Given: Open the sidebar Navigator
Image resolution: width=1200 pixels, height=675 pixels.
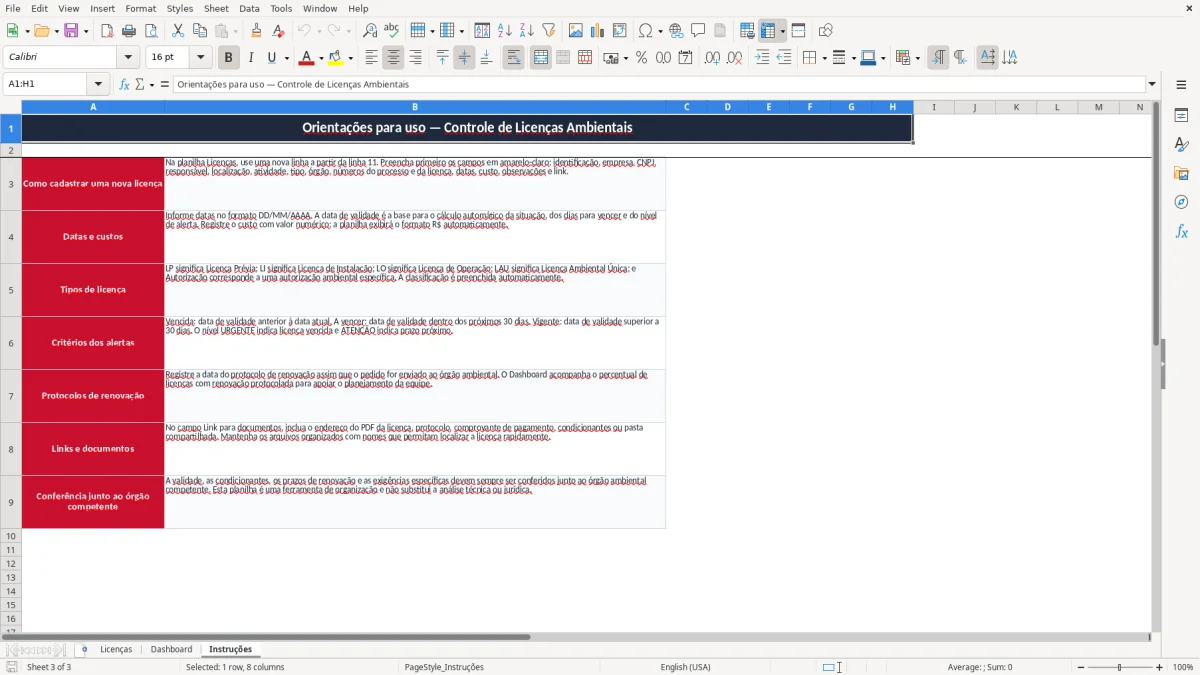Looking at the screenshot, I should 1181,202.
